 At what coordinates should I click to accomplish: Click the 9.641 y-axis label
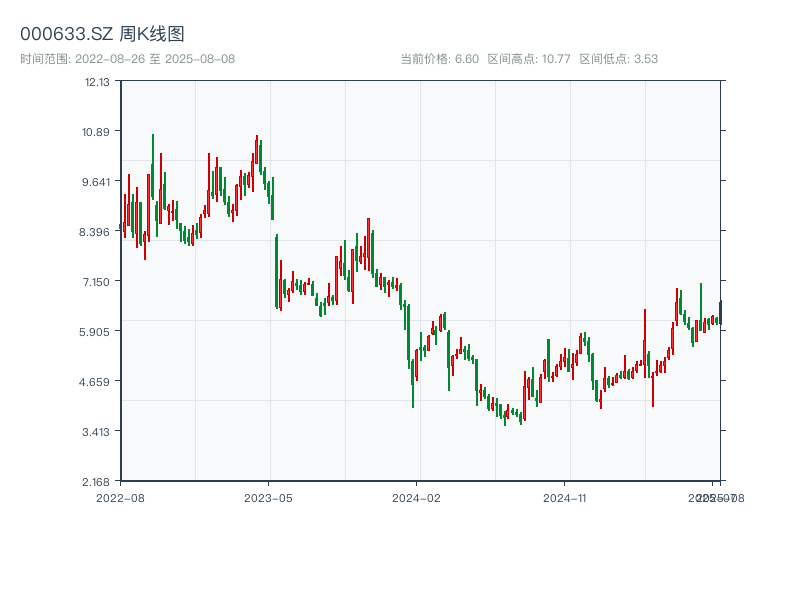96,182
